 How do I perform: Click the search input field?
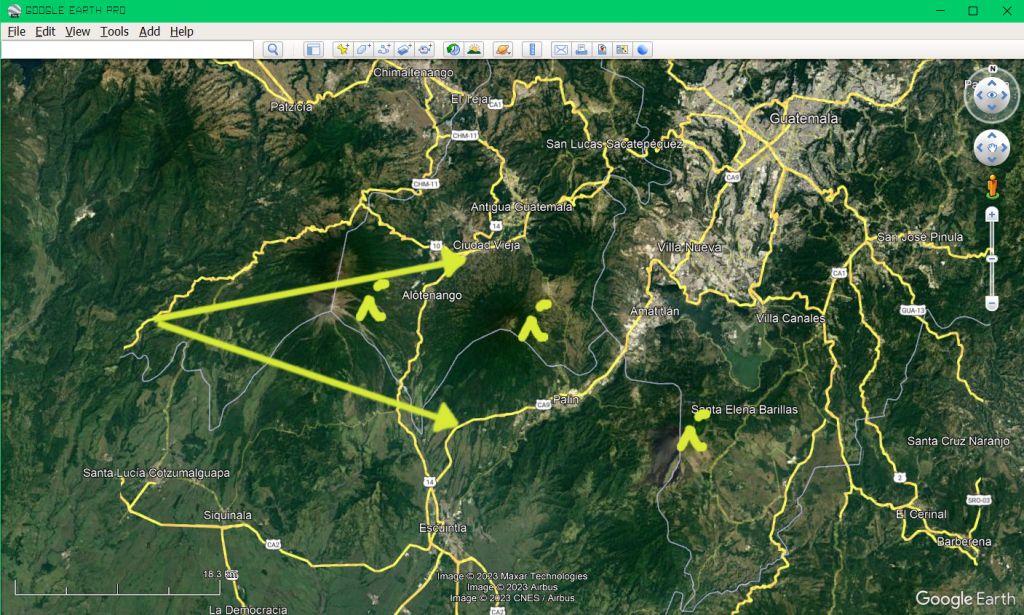tap(127, 49)
